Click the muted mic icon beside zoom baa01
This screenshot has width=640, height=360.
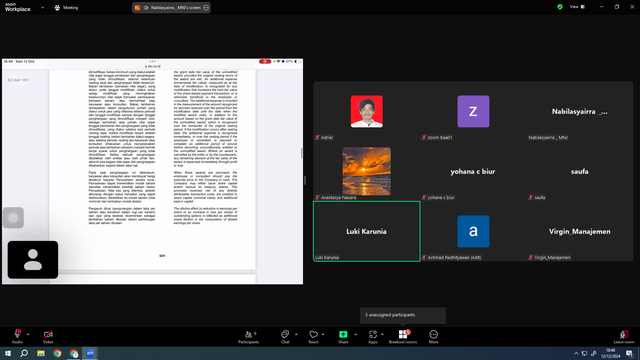[424, 138]
